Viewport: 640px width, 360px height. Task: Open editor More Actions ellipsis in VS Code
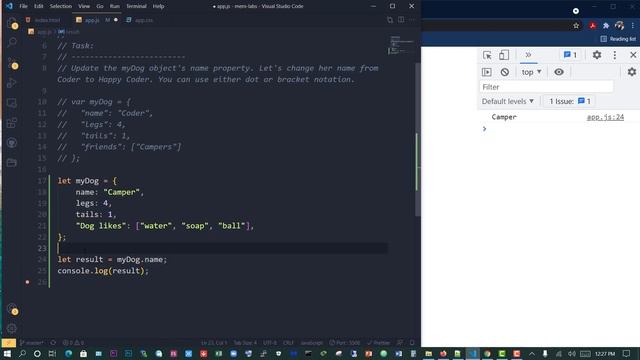coord(411,20)
